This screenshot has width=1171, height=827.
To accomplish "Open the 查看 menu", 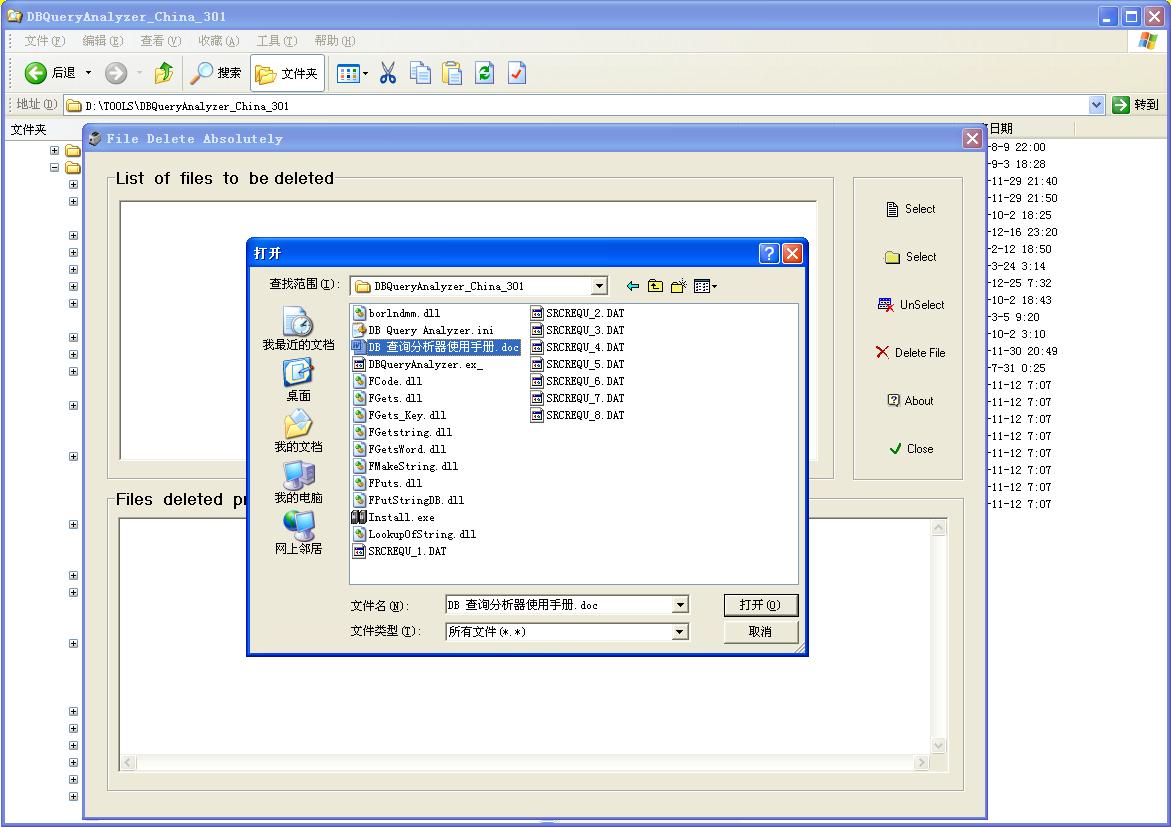I will pyautogui.click(x=161, y=40).
